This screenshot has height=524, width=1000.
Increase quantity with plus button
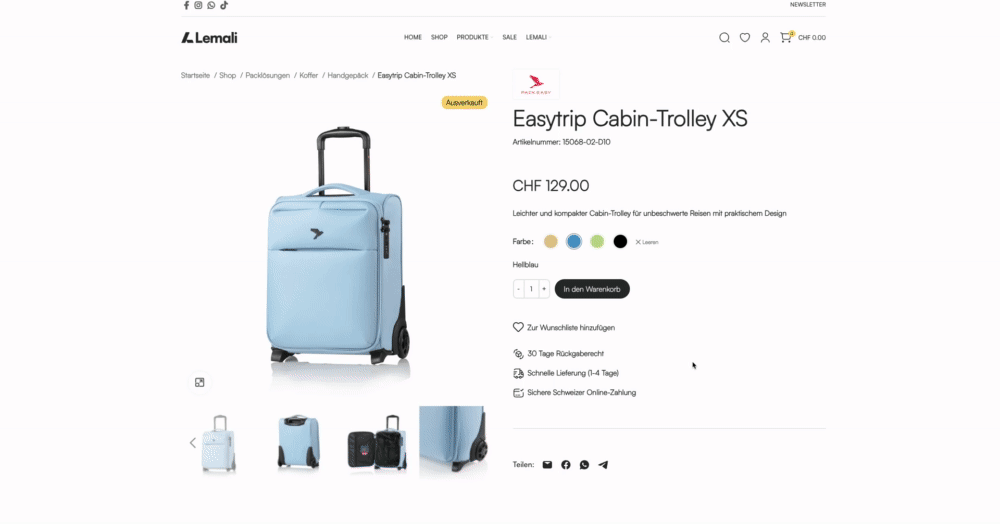(544, 289)
